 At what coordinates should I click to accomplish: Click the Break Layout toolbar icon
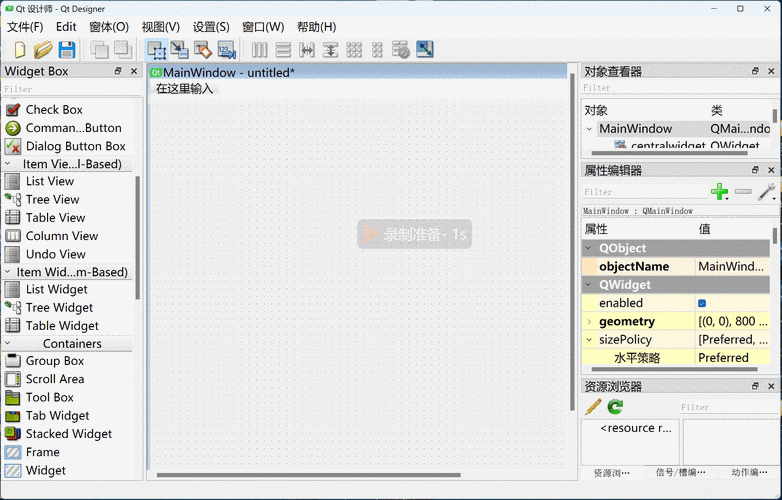[x=400, y=49]
